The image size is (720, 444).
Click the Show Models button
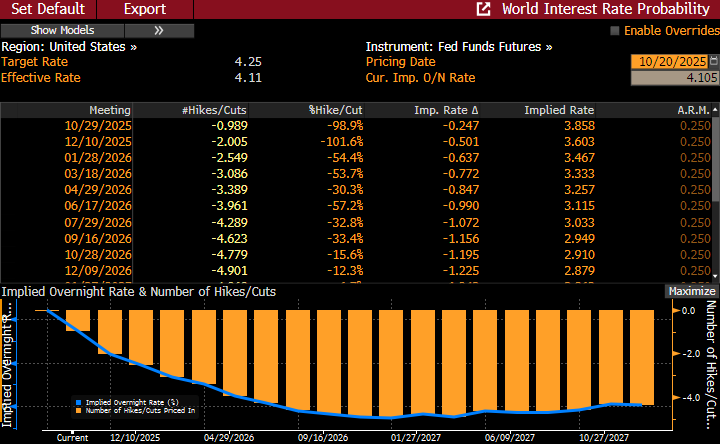(63, 31)
